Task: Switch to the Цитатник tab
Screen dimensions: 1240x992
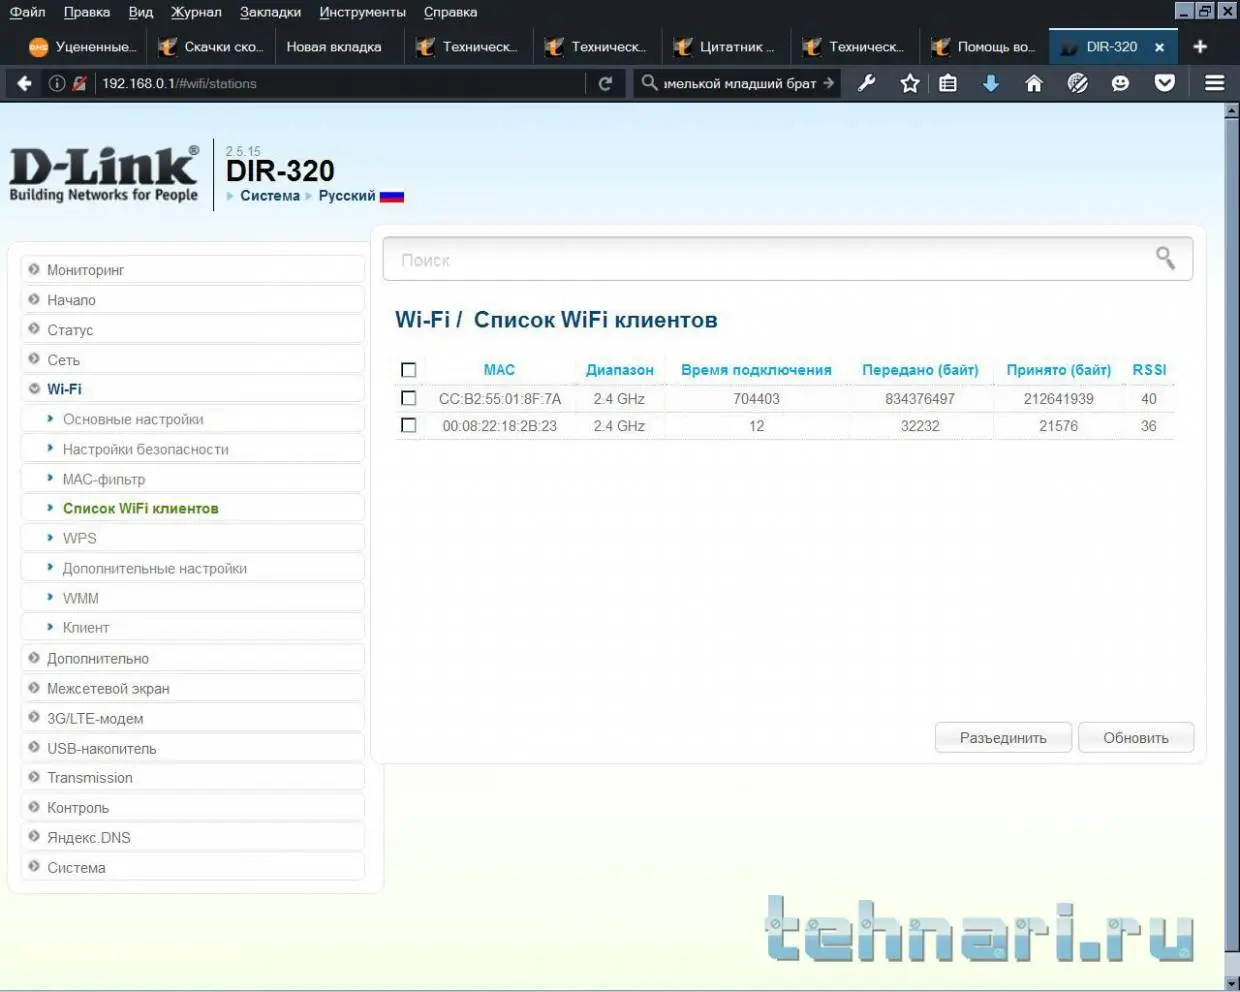Action: pos(726,47)
